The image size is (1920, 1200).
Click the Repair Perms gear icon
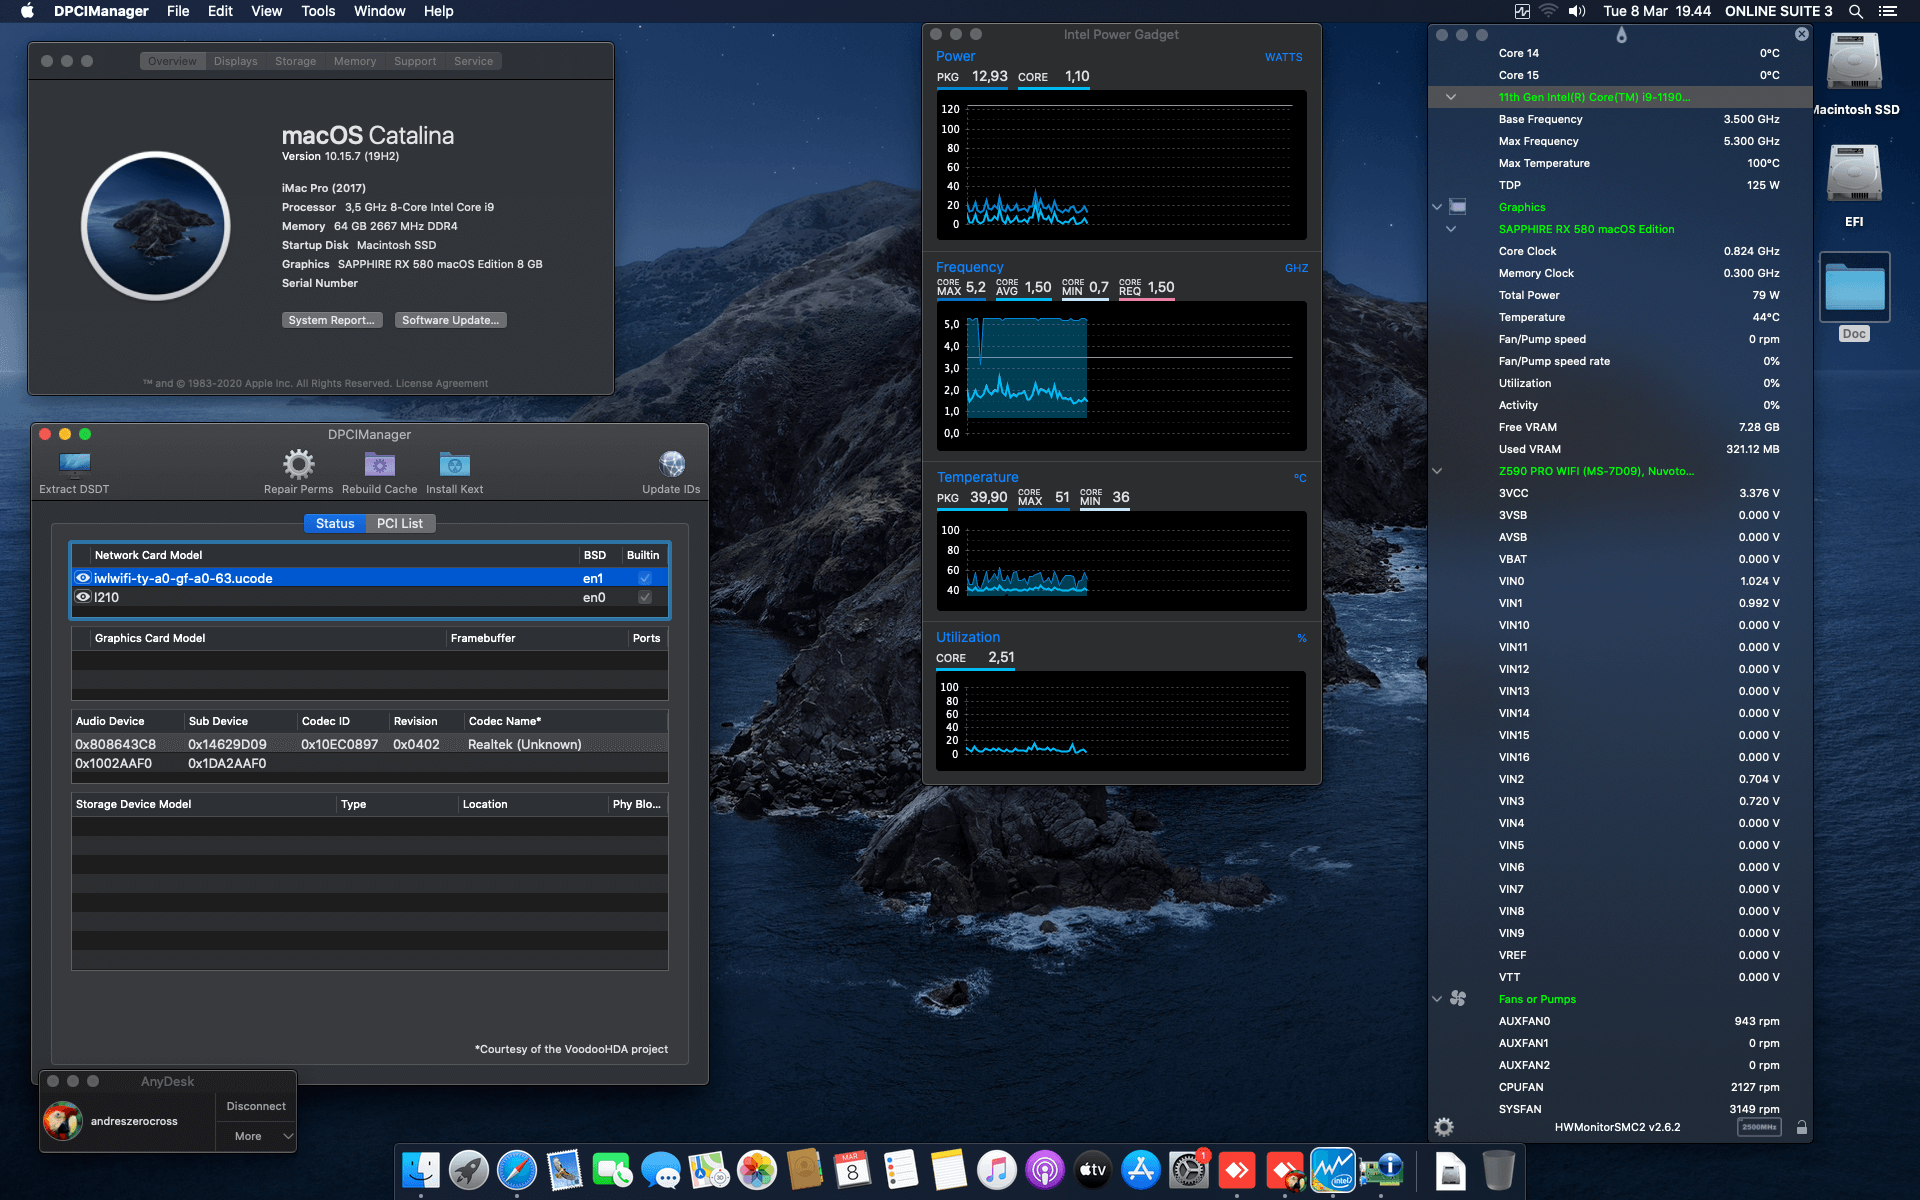(x=298, y=464)
